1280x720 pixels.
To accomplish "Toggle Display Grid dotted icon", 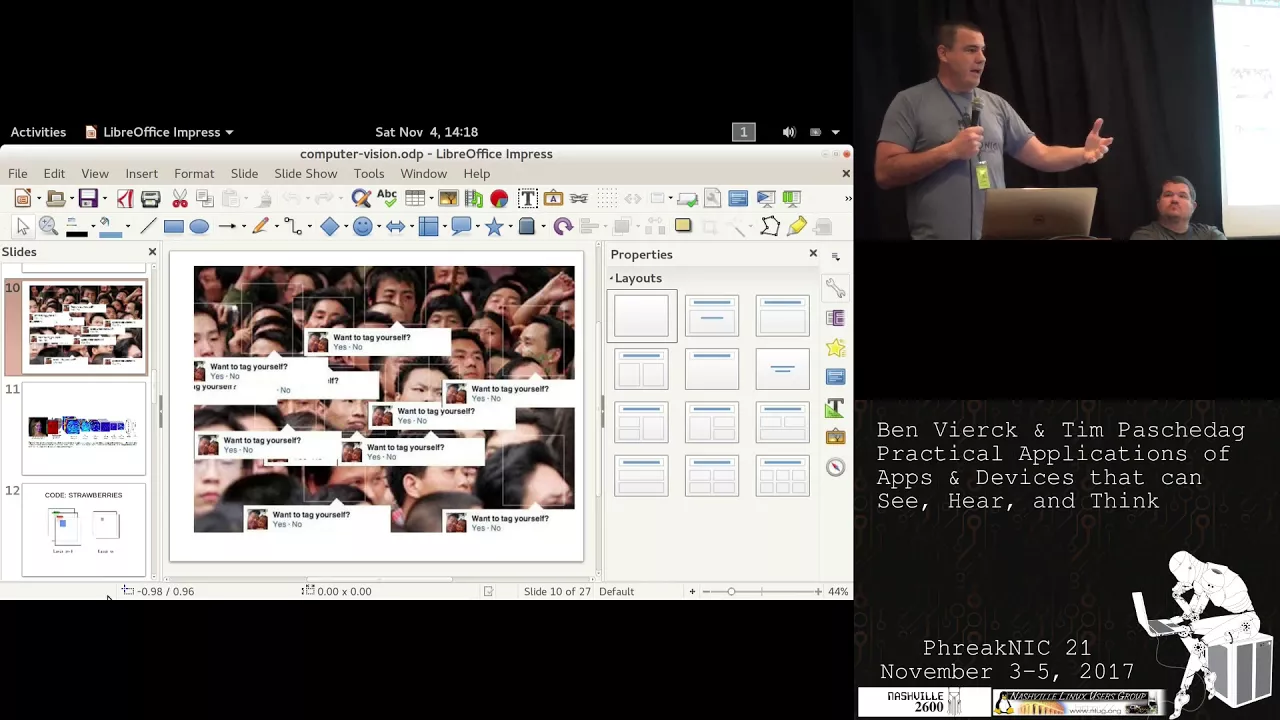I will (x=607, y=198).
